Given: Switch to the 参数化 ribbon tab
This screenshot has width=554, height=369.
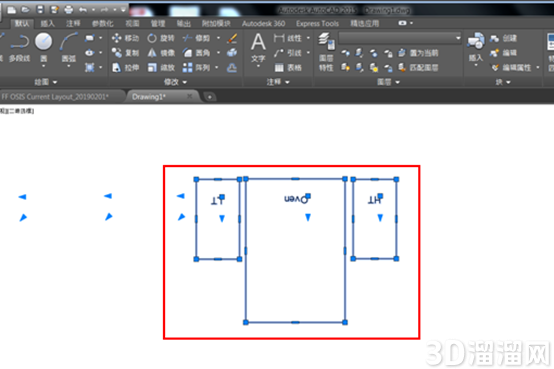Looking at the screenshot, I should click(x=102, y=23).
